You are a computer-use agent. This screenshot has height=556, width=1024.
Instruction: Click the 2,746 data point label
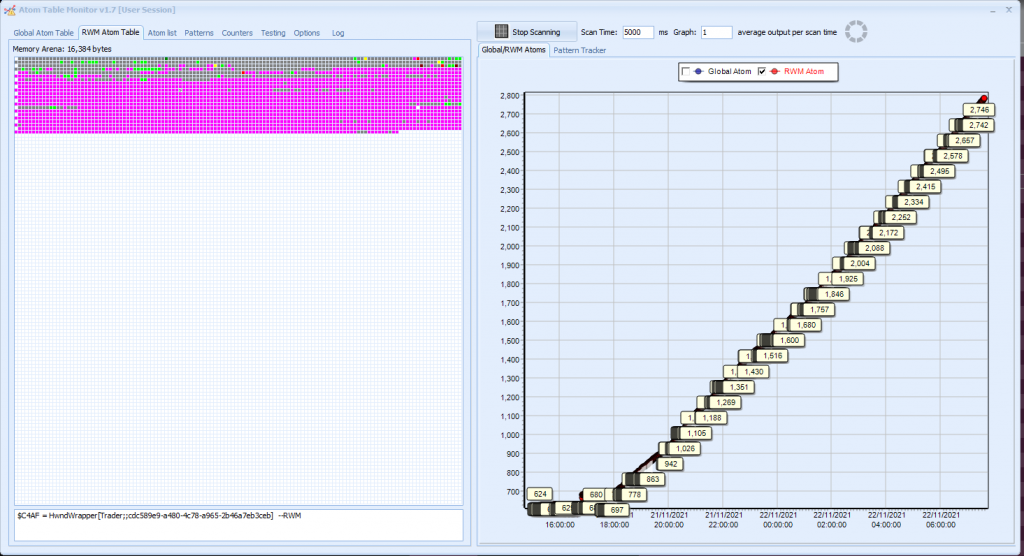(x=979, y=110)
